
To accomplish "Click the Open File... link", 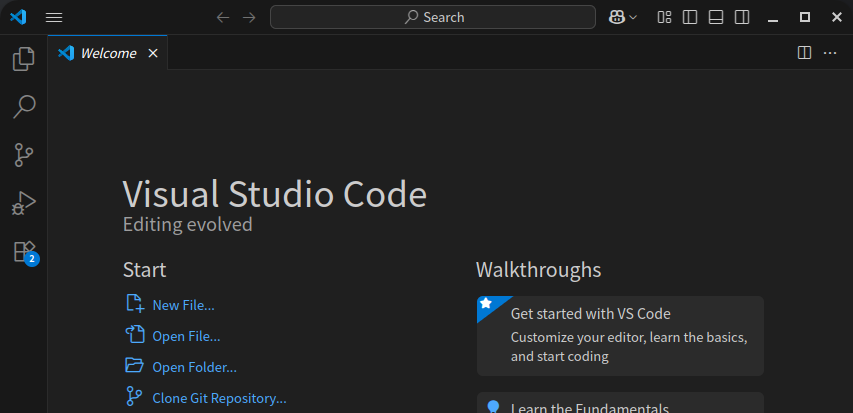I will 186,336.
